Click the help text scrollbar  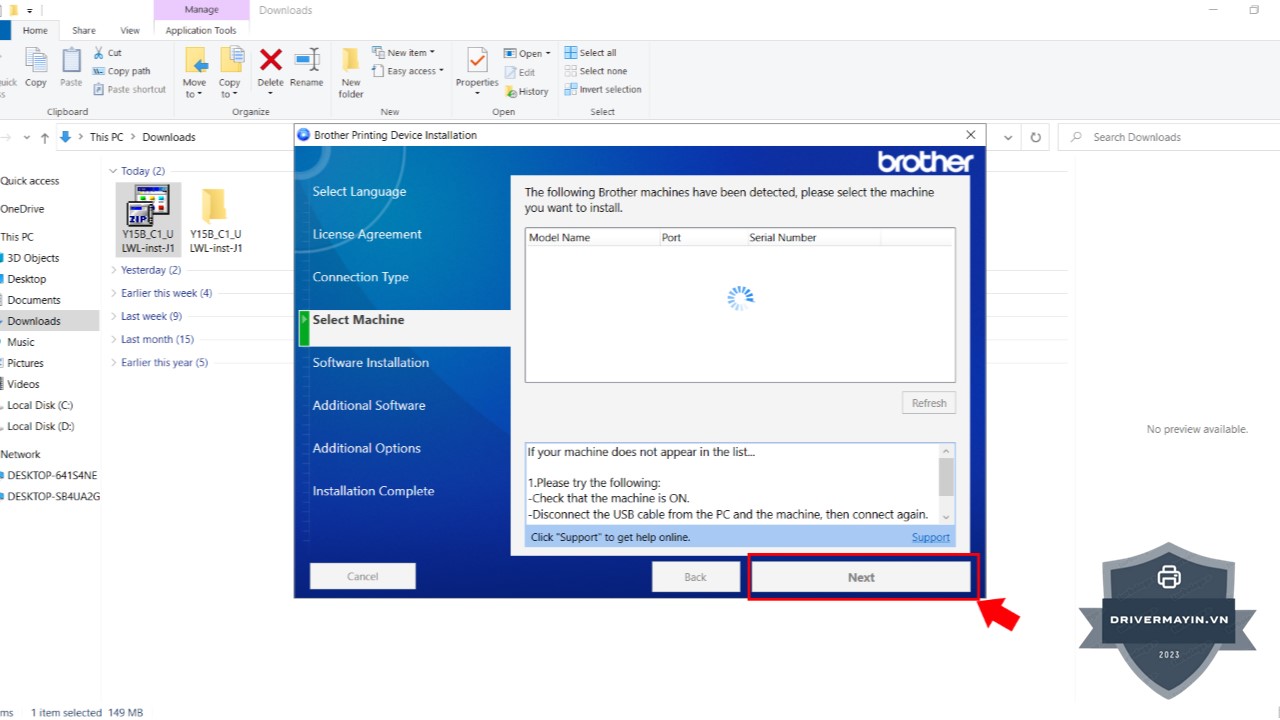[946, 478]
